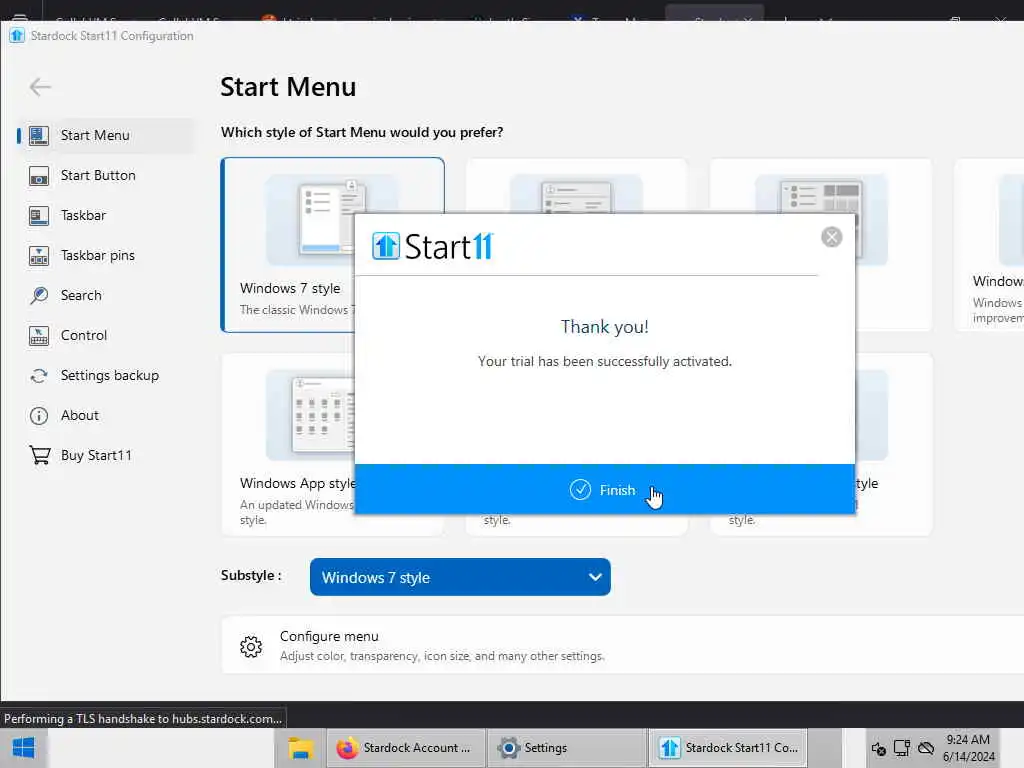The image size is (1024, 768).
Task: Close the Start11 trial dialog
Action: click(x=831, y=236)
